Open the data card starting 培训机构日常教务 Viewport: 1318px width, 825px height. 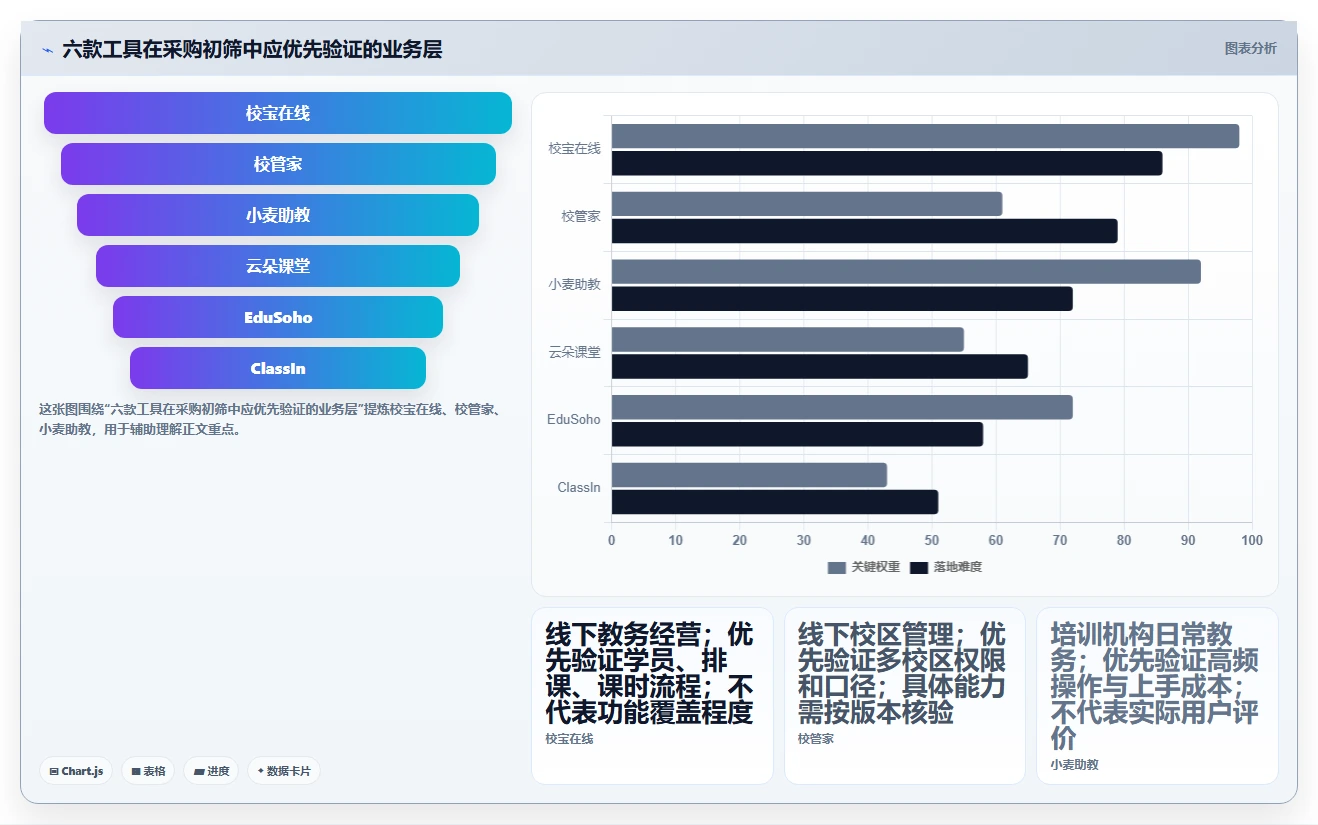pyautogui.click(x=1157, y=696)
